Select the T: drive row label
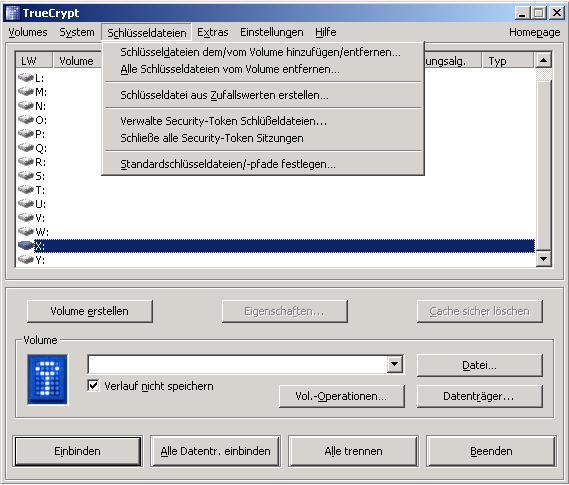 (x=40, y=189)
